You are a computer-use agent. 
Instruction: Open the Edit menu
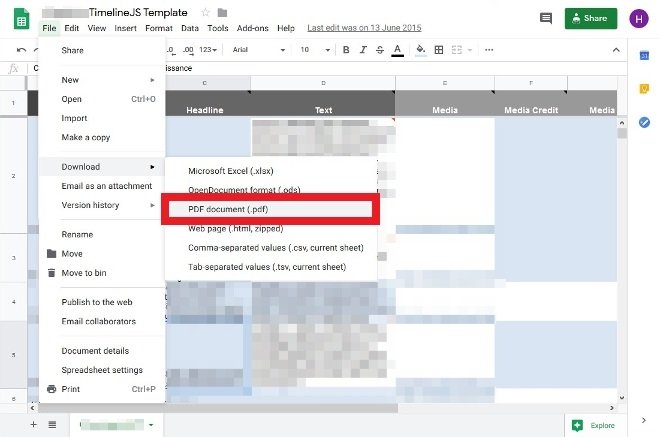pyautogui.click(x=72, y=28)
